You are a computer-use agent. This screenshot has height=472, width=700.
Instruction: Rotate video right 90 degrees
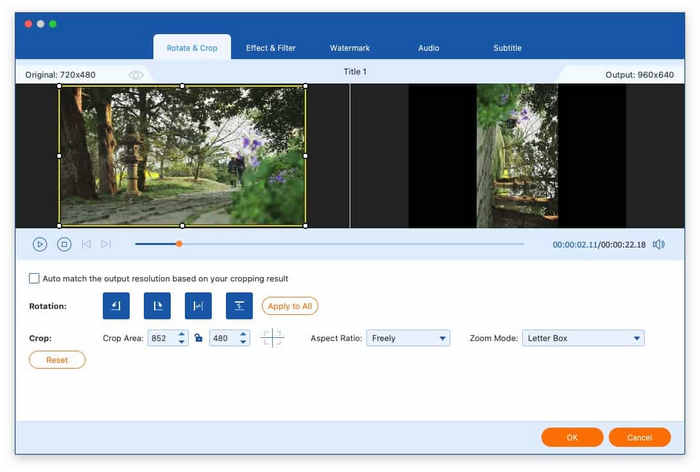[x=157, y=306]
